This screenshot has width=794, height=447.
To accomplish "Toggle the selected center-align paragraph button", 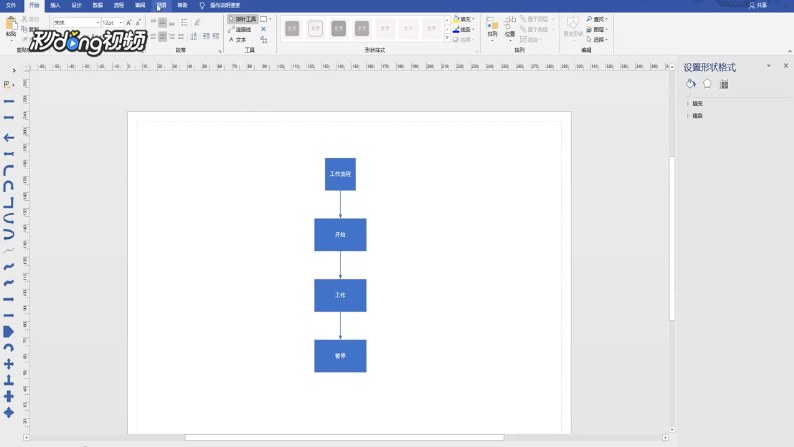I will (x=162, y=36).
